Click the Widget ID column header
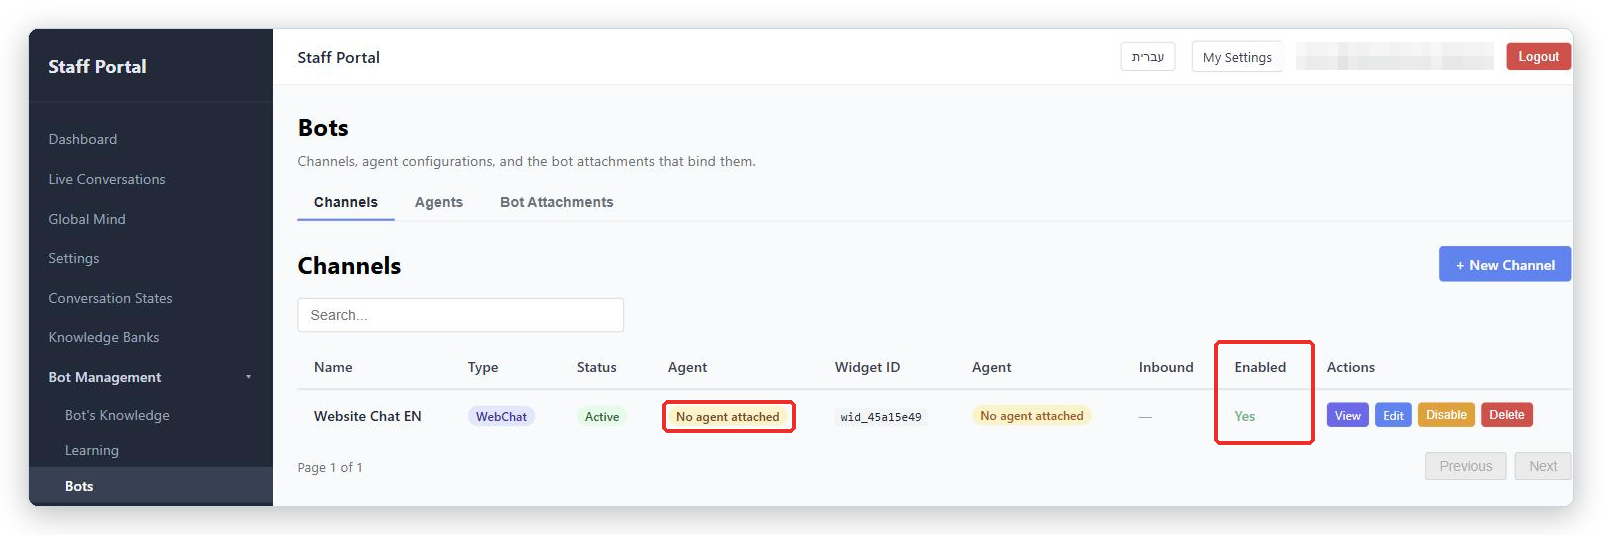 pyautogui.click(x=867, y=367)
